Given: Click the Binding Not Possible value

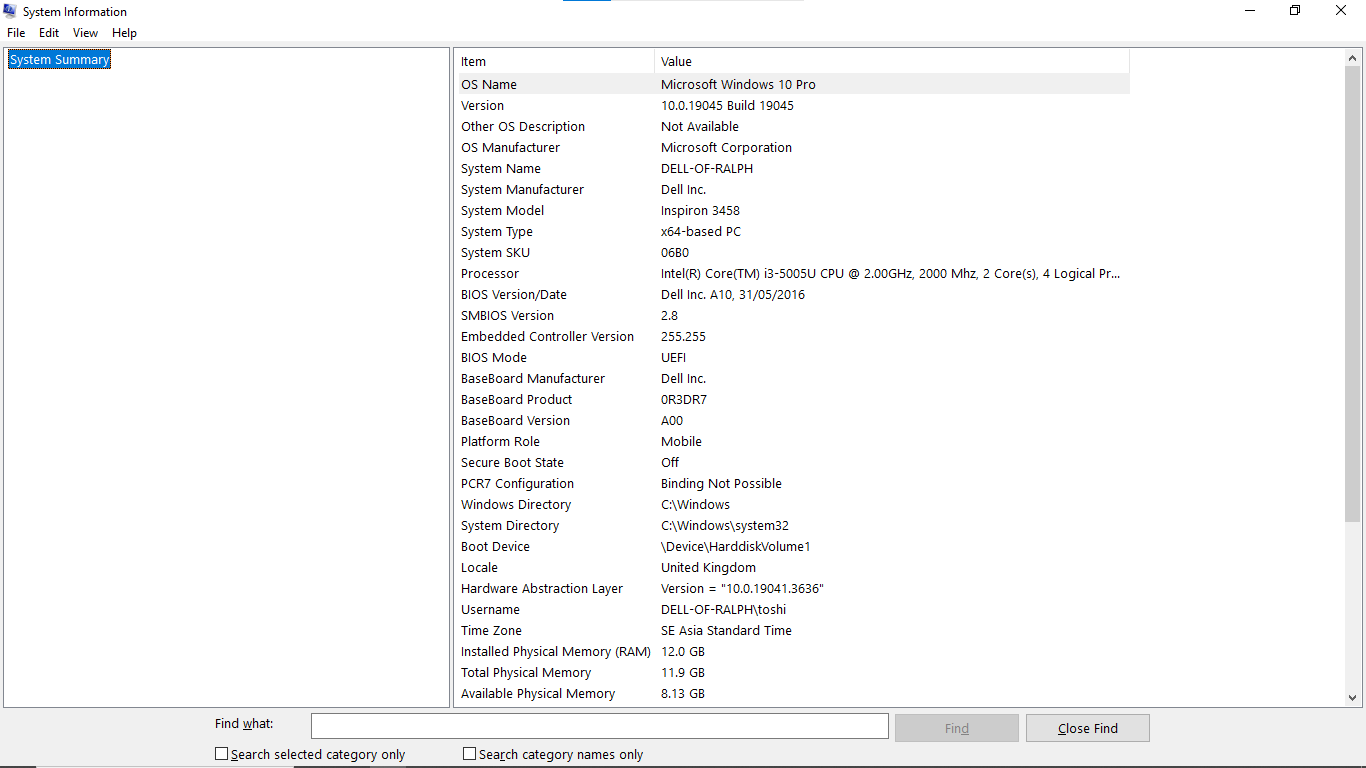Looking at the screenshot, I should click(x=721, y=484).
